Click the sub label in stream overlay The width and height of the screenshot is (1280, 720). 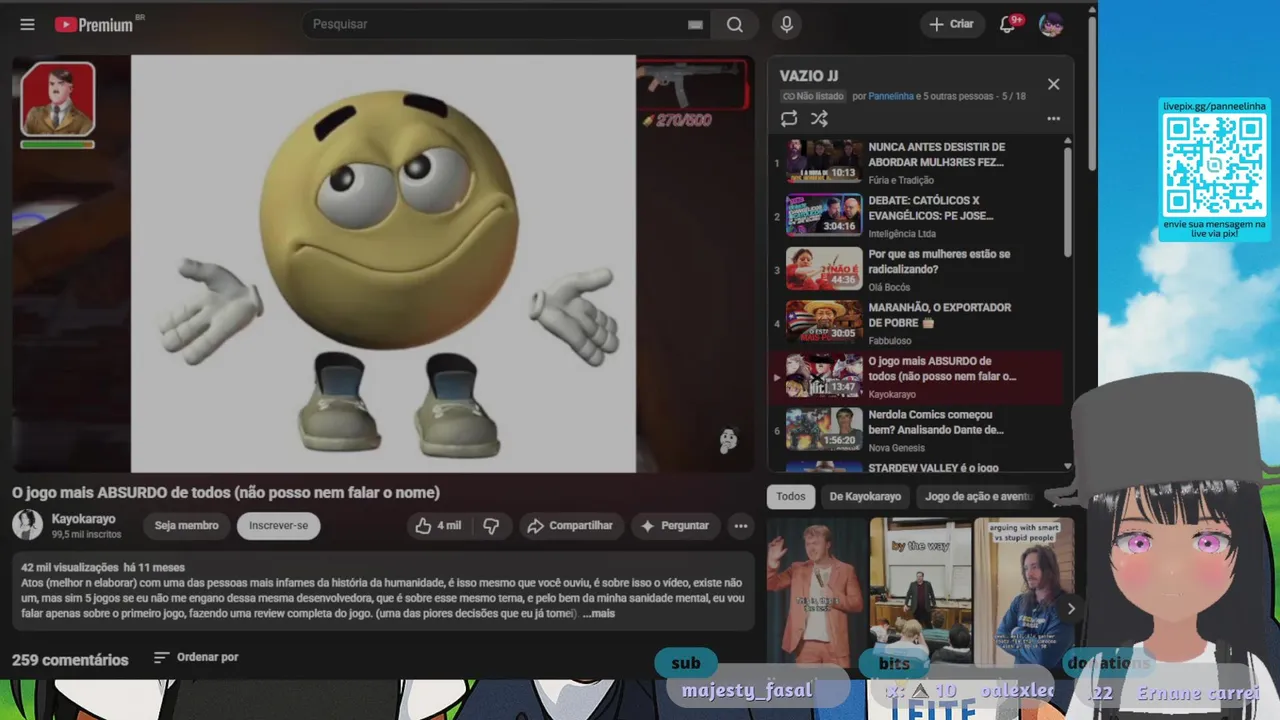click(686, 663)
